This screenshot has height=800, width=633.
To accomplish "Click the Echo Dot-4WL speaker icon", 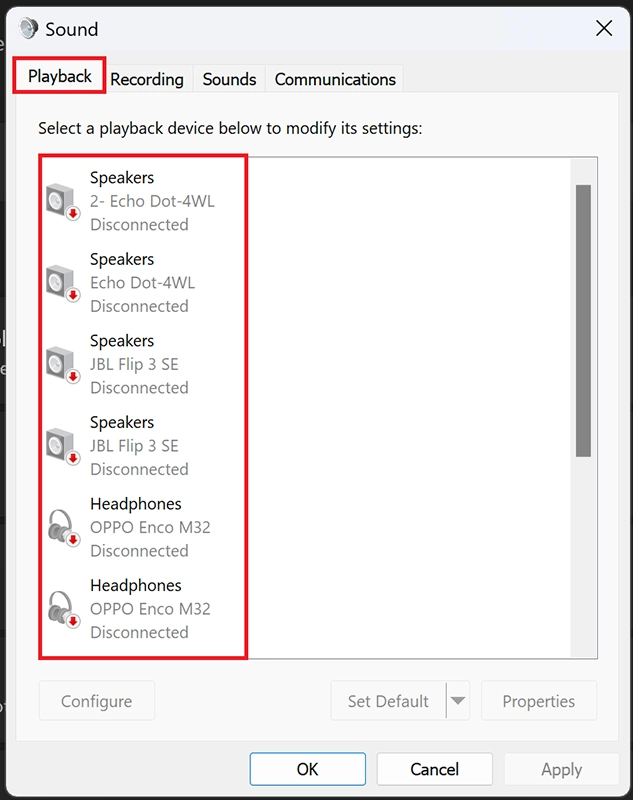I will click(63, 283).
